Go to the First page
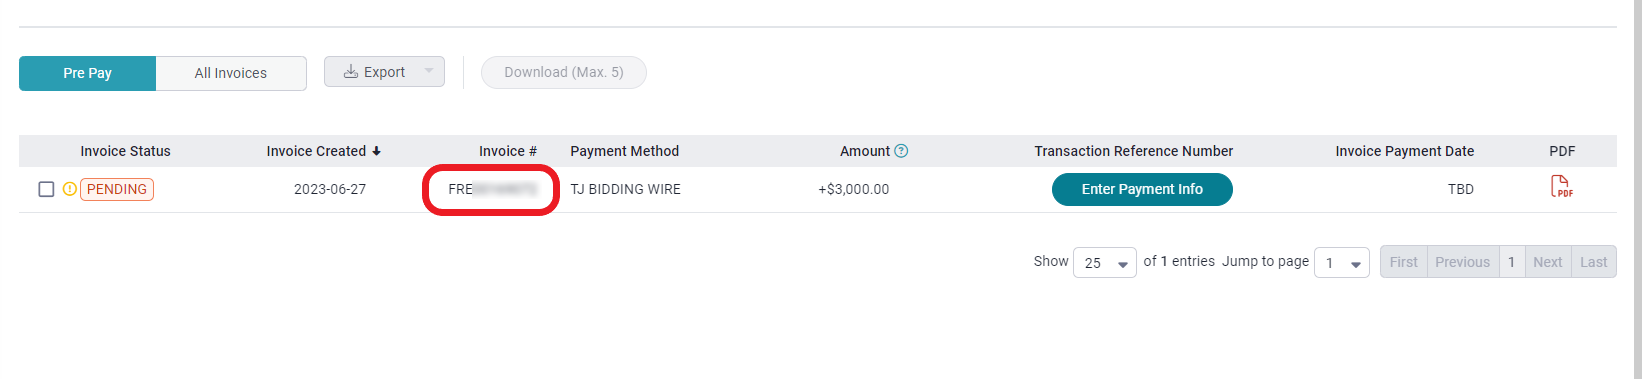This screenshot has width=1642, height=379. pyautogui.click(x=1404, y=262)
